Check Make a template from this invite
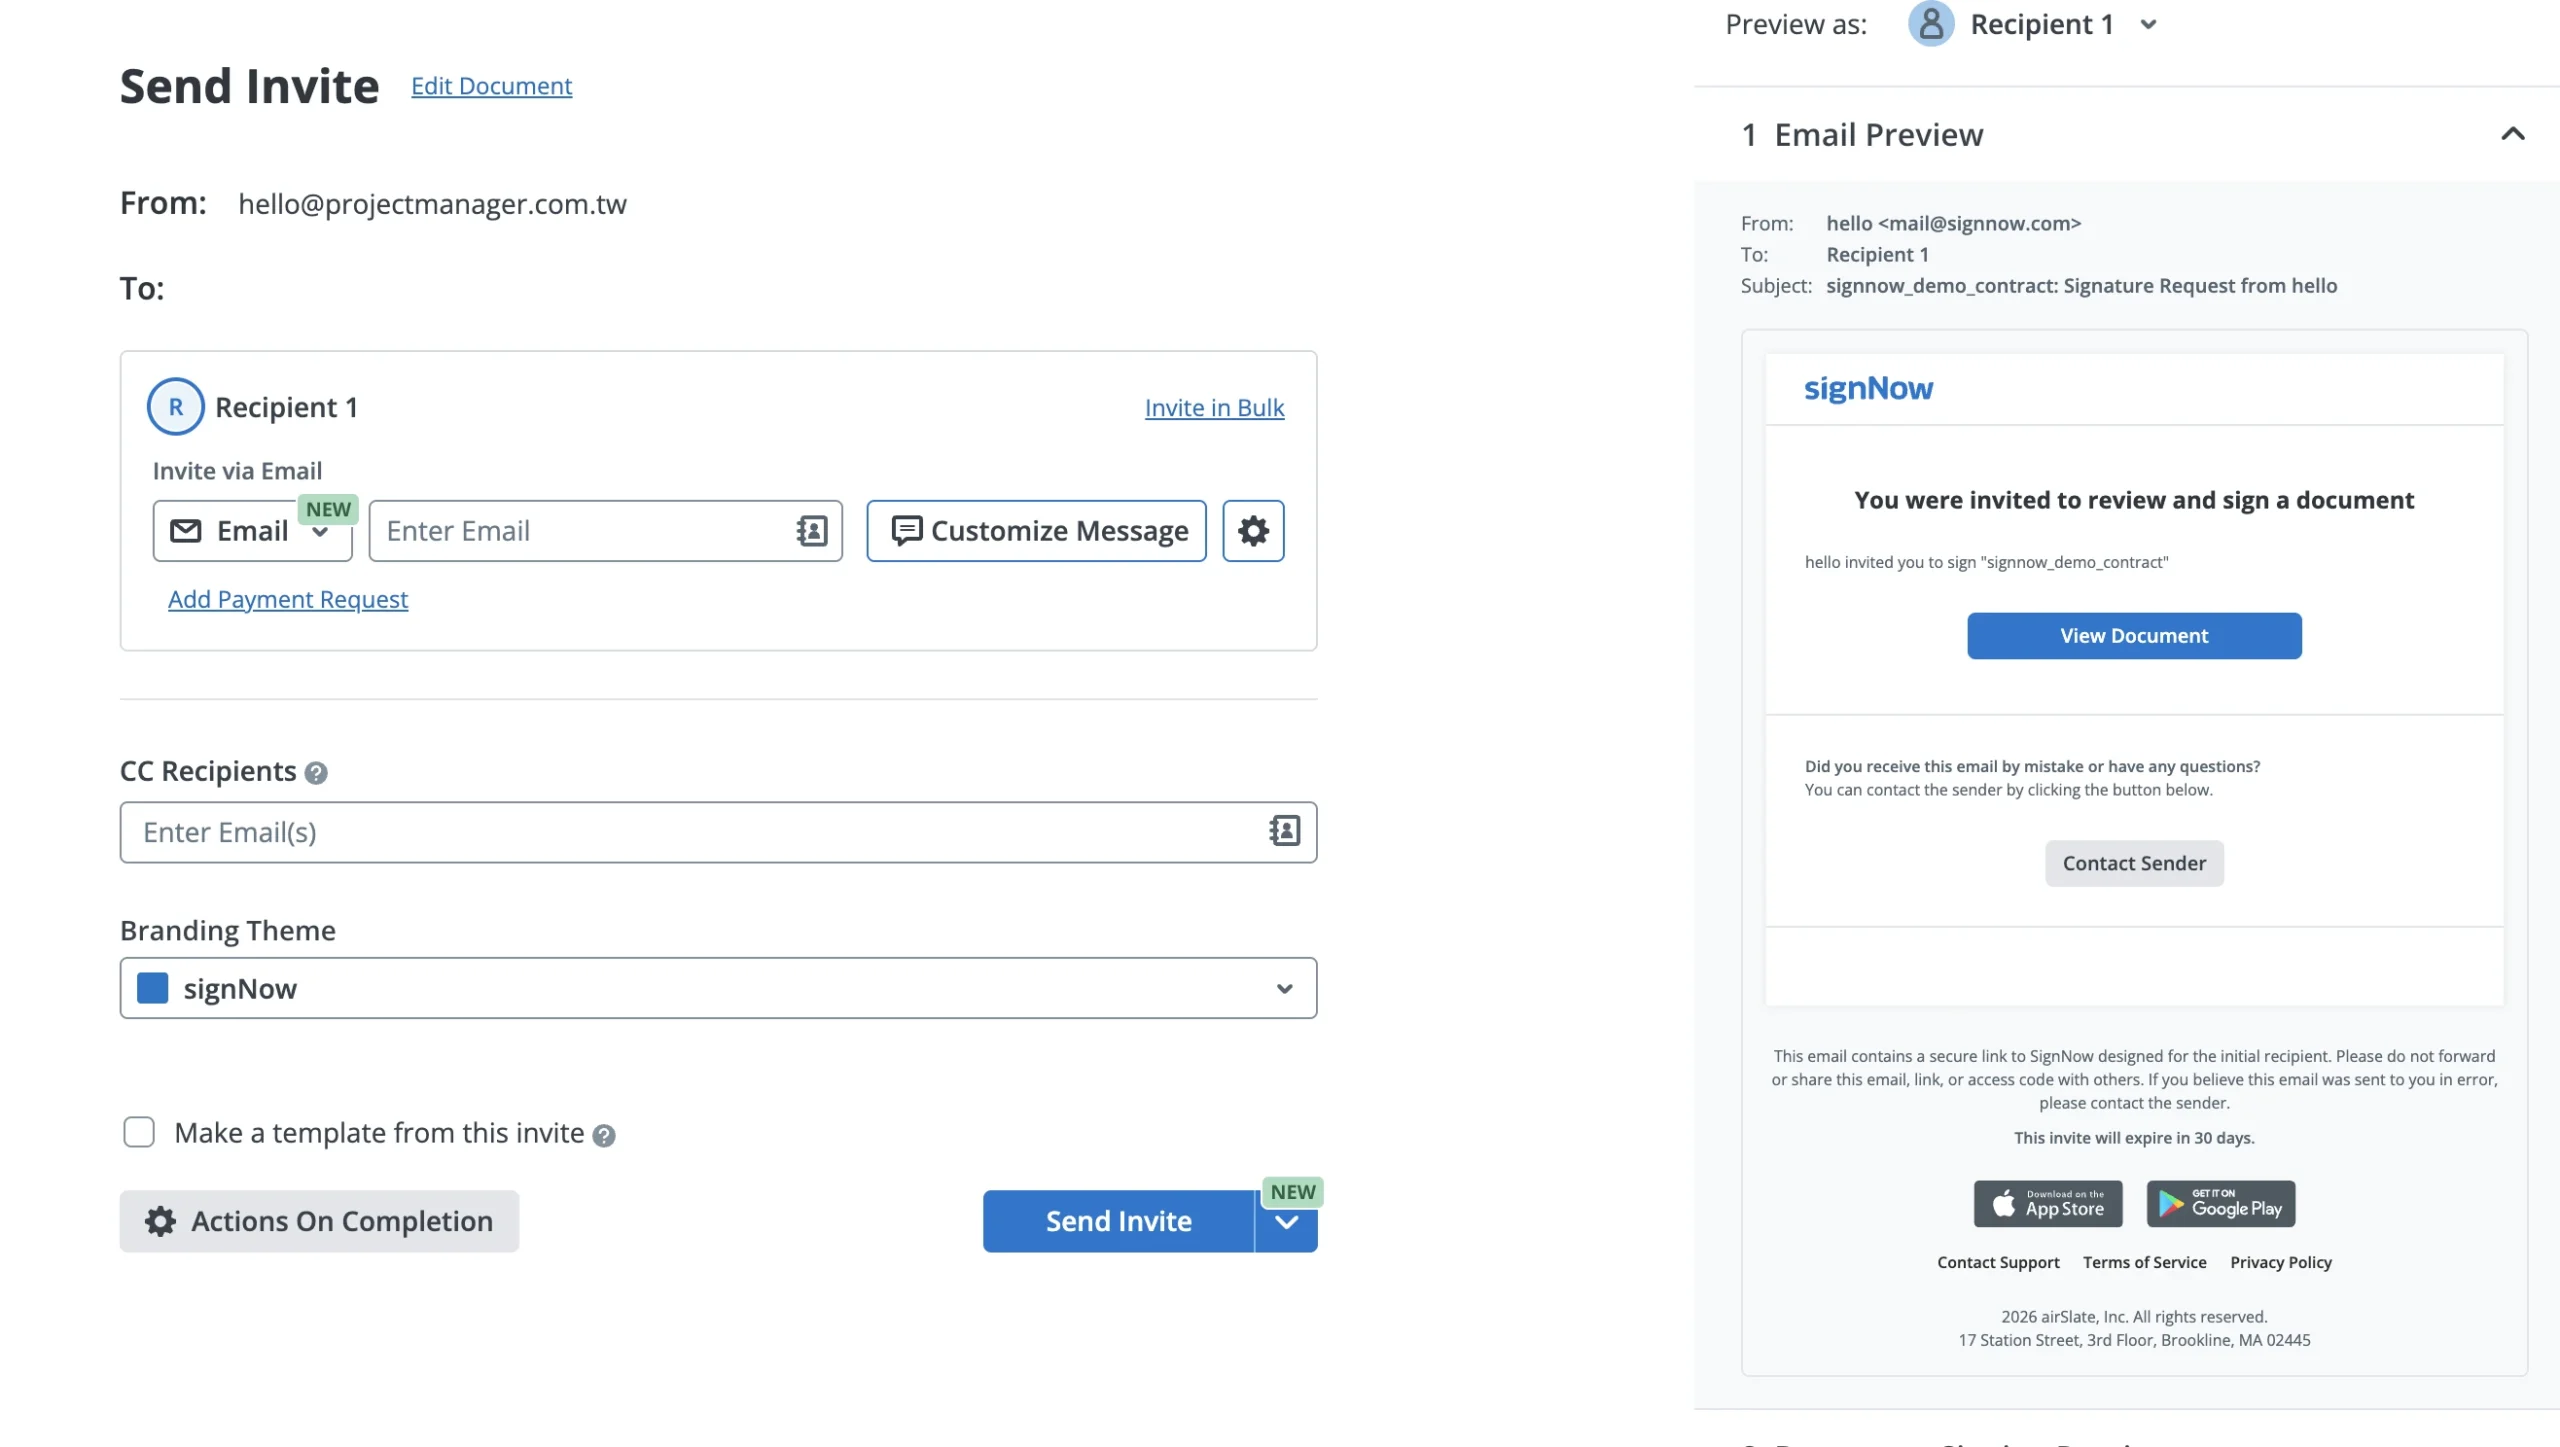 click(139, 1132)
